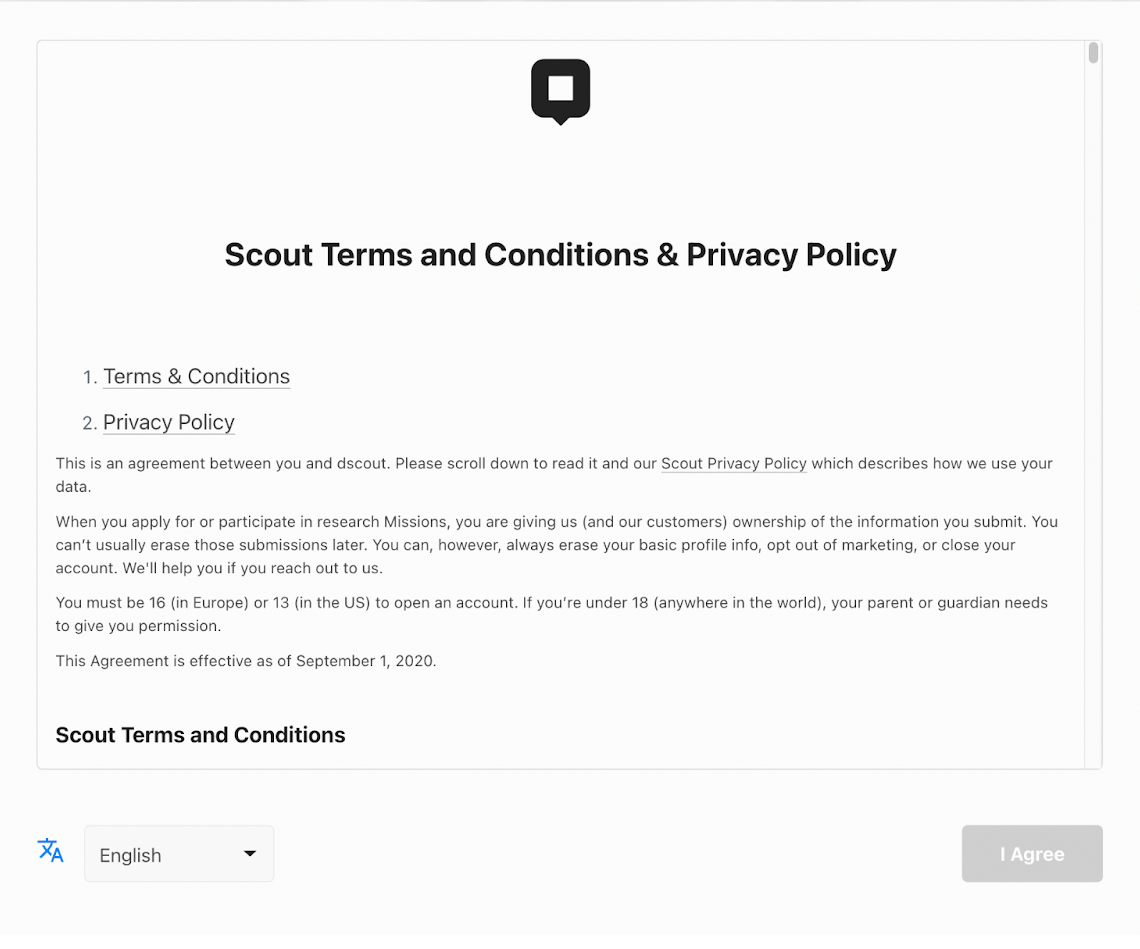
Task: Click the blue translate language icon
Action: [x=51, y=850]
